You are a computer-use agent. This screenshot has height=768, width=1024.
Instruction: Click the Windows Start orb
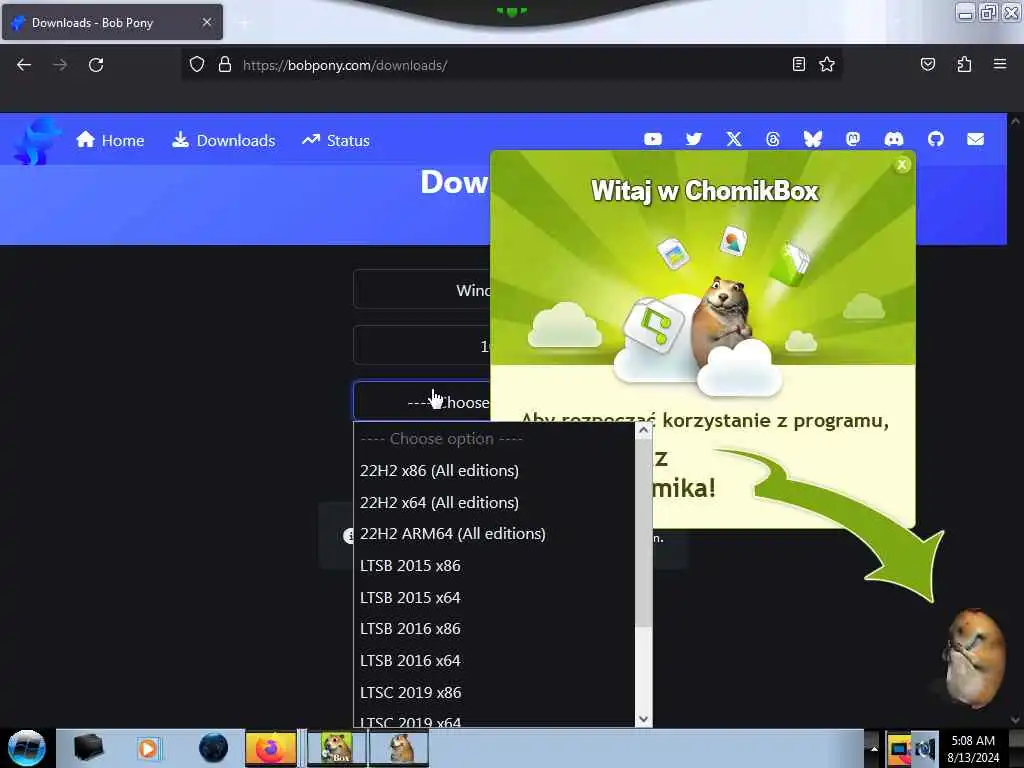pyautogui.click(x=27, y=748)
